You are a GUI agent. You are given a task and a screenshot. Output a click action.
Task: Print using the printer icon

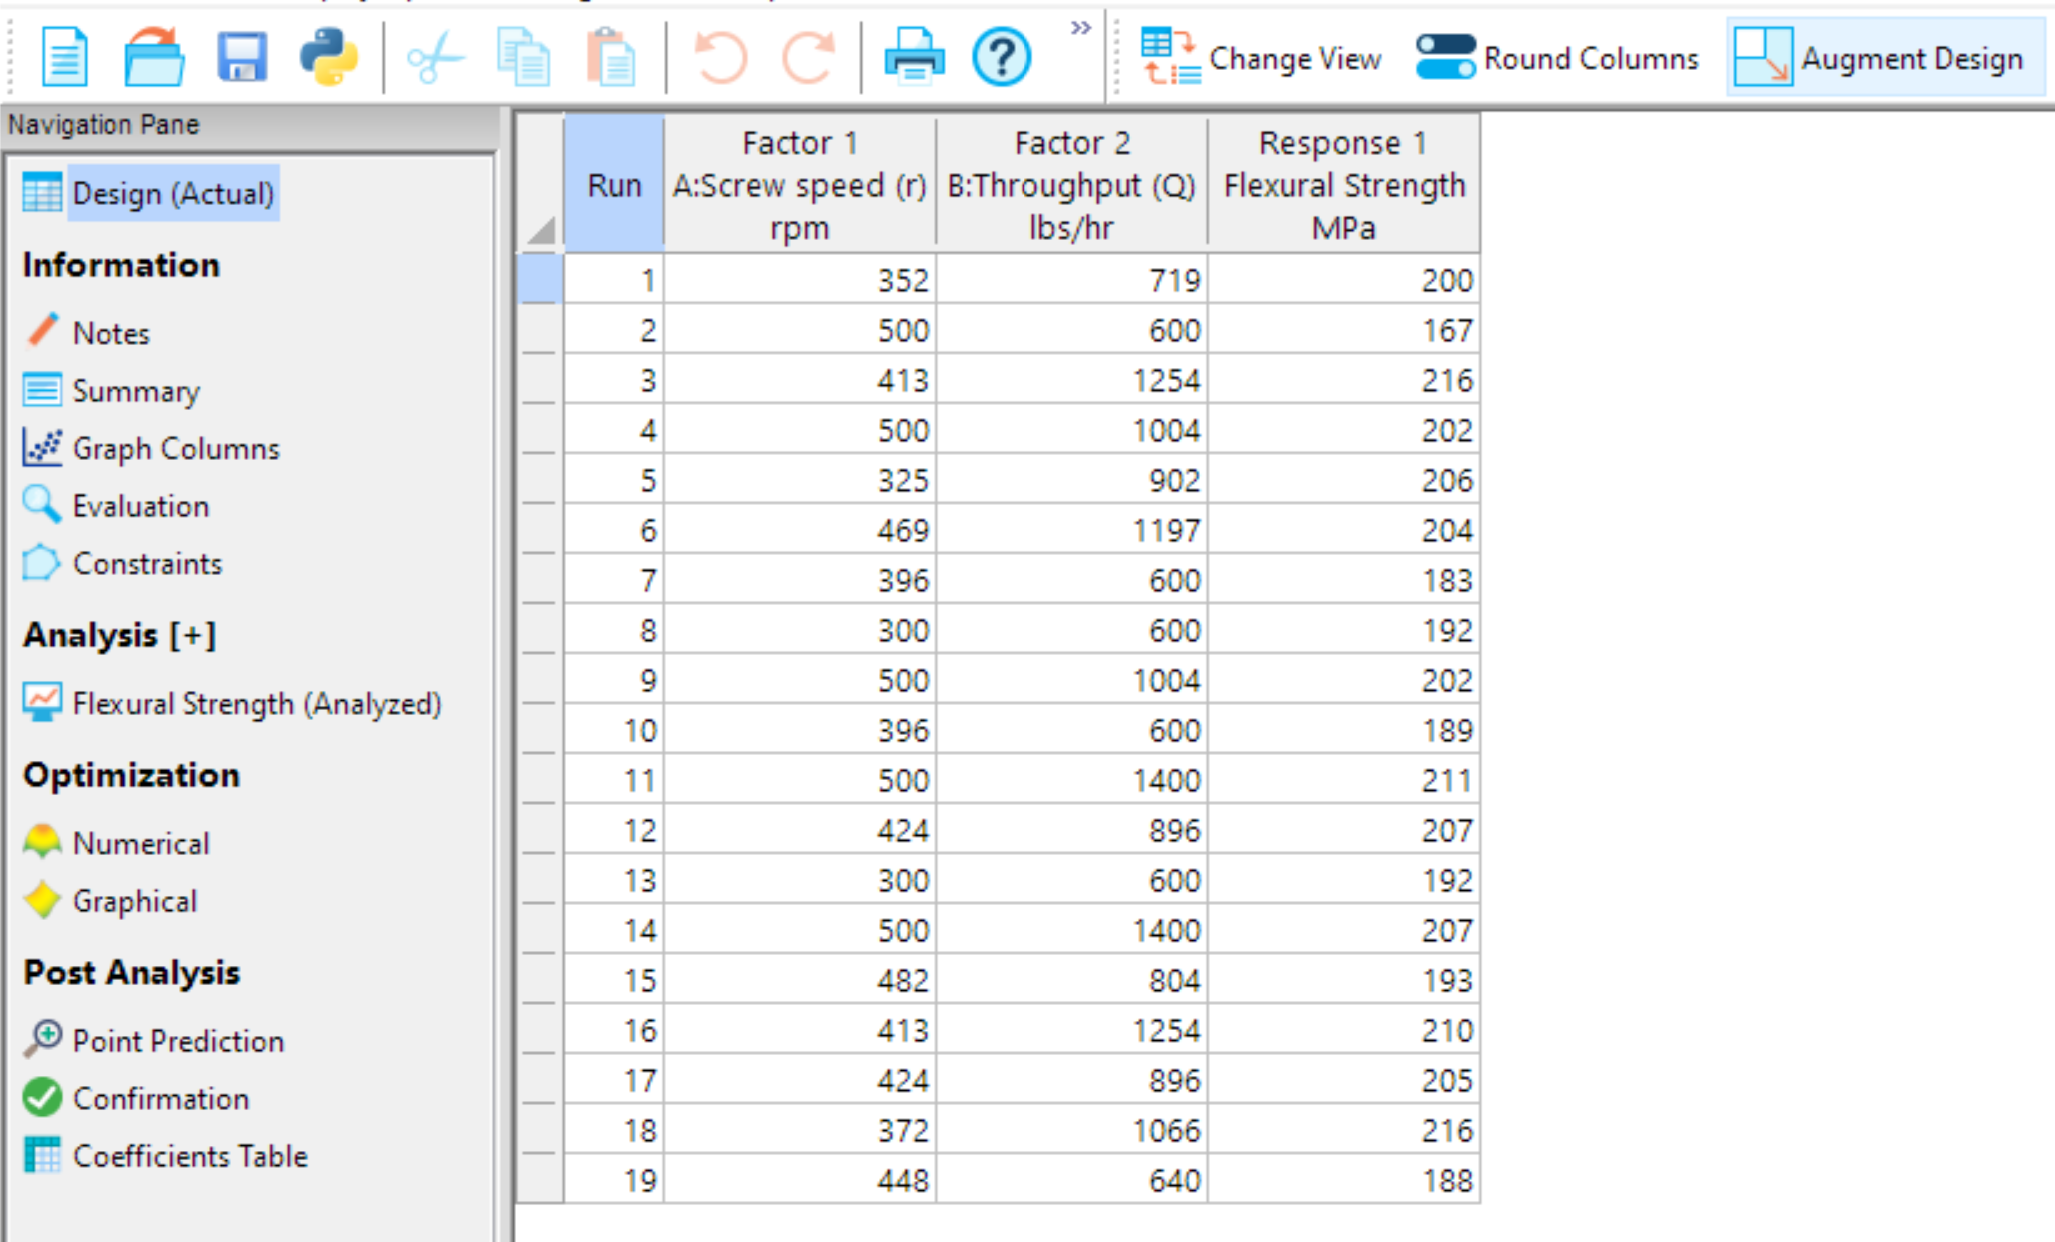913,57
